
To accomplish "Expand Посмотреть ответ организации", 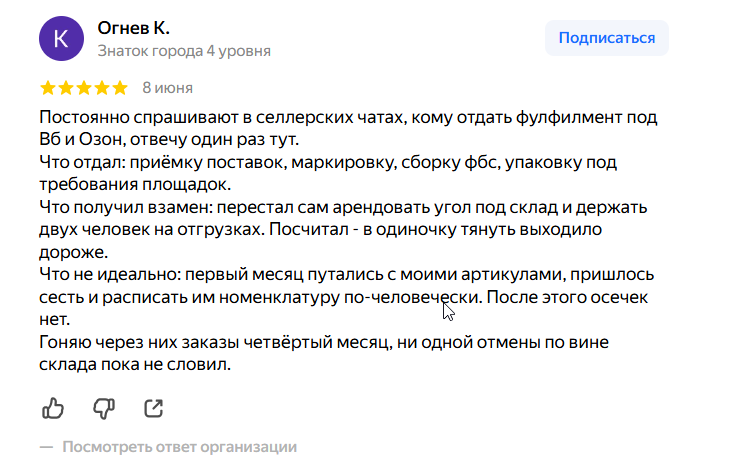I will tap(179, 447).
